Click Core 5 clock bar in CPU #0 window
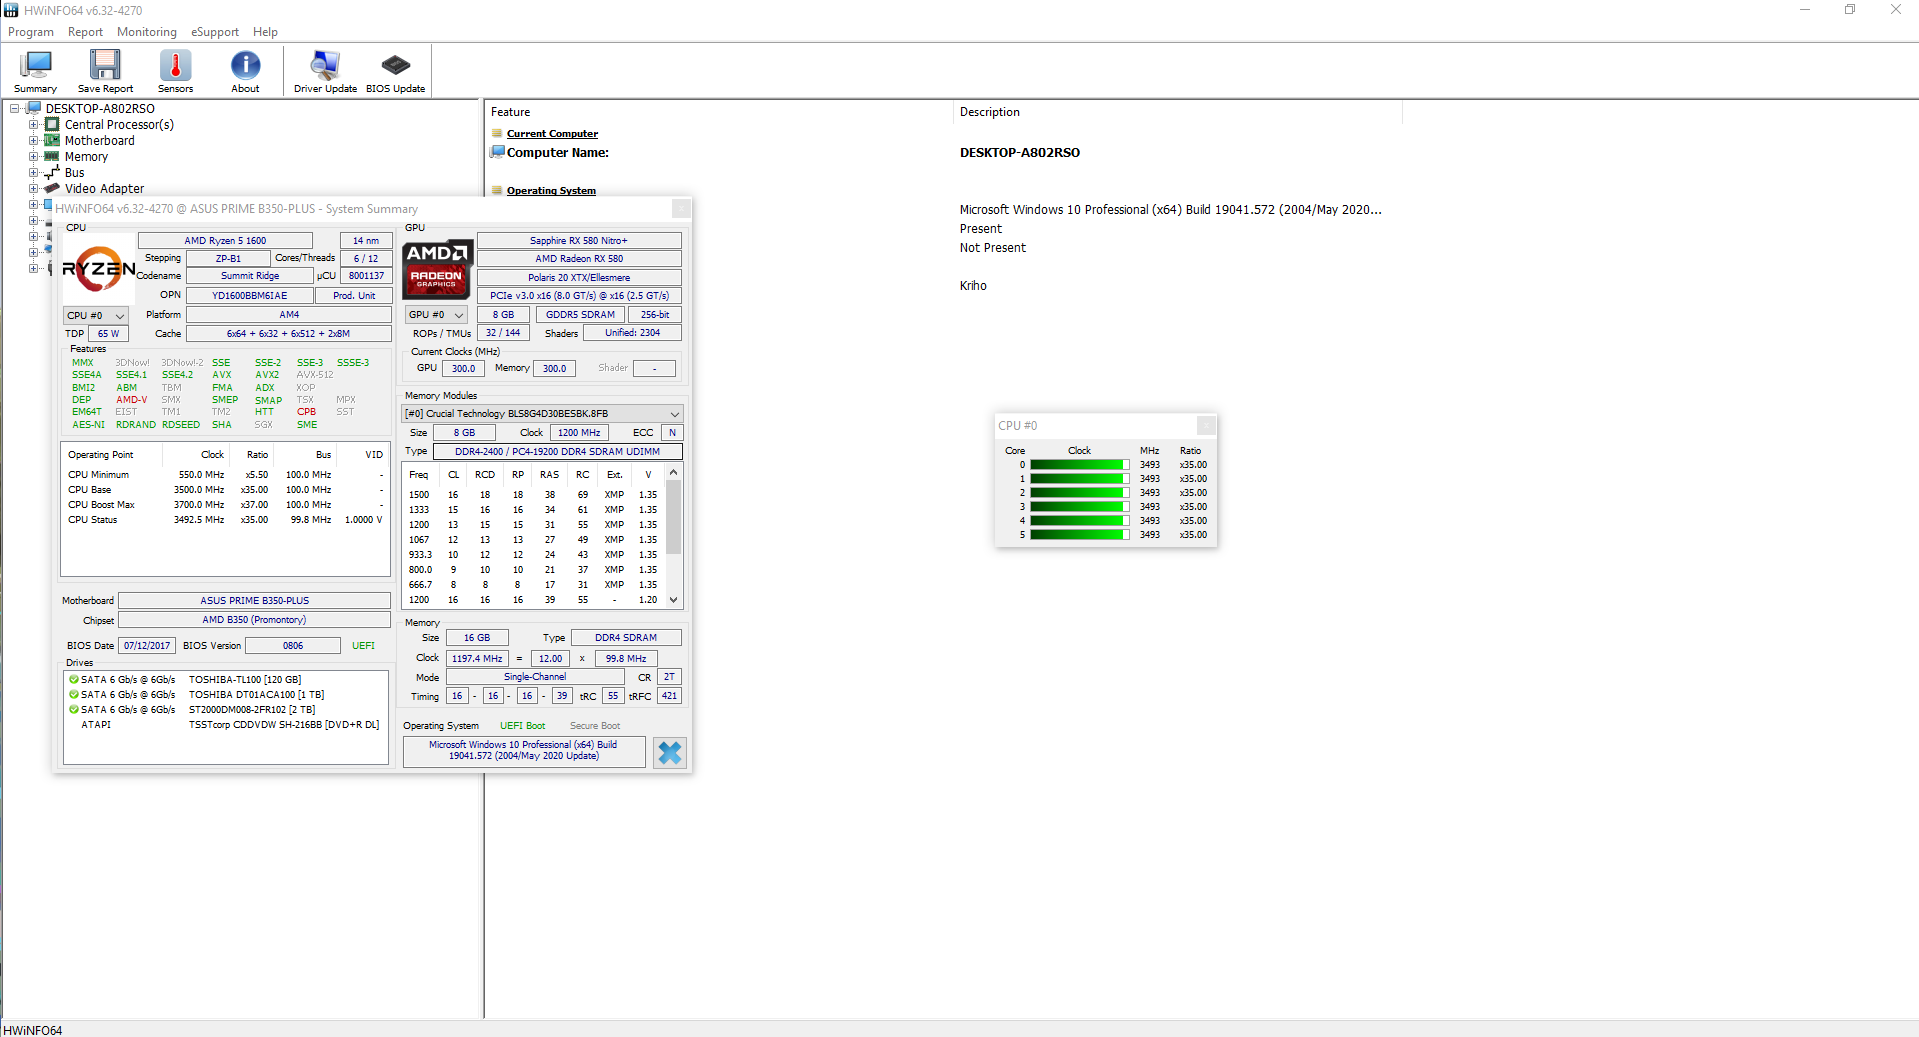1919x1037 pixels. (1079, 535)
